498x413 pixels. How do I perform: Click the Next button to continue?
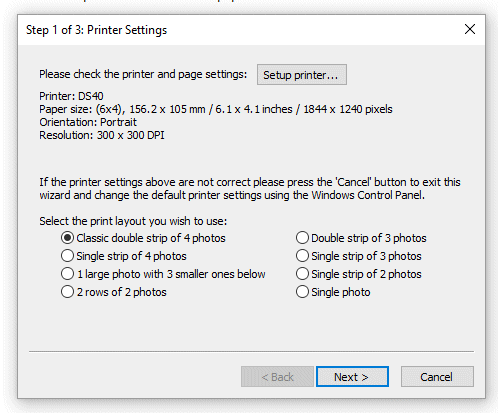(352, 377)
